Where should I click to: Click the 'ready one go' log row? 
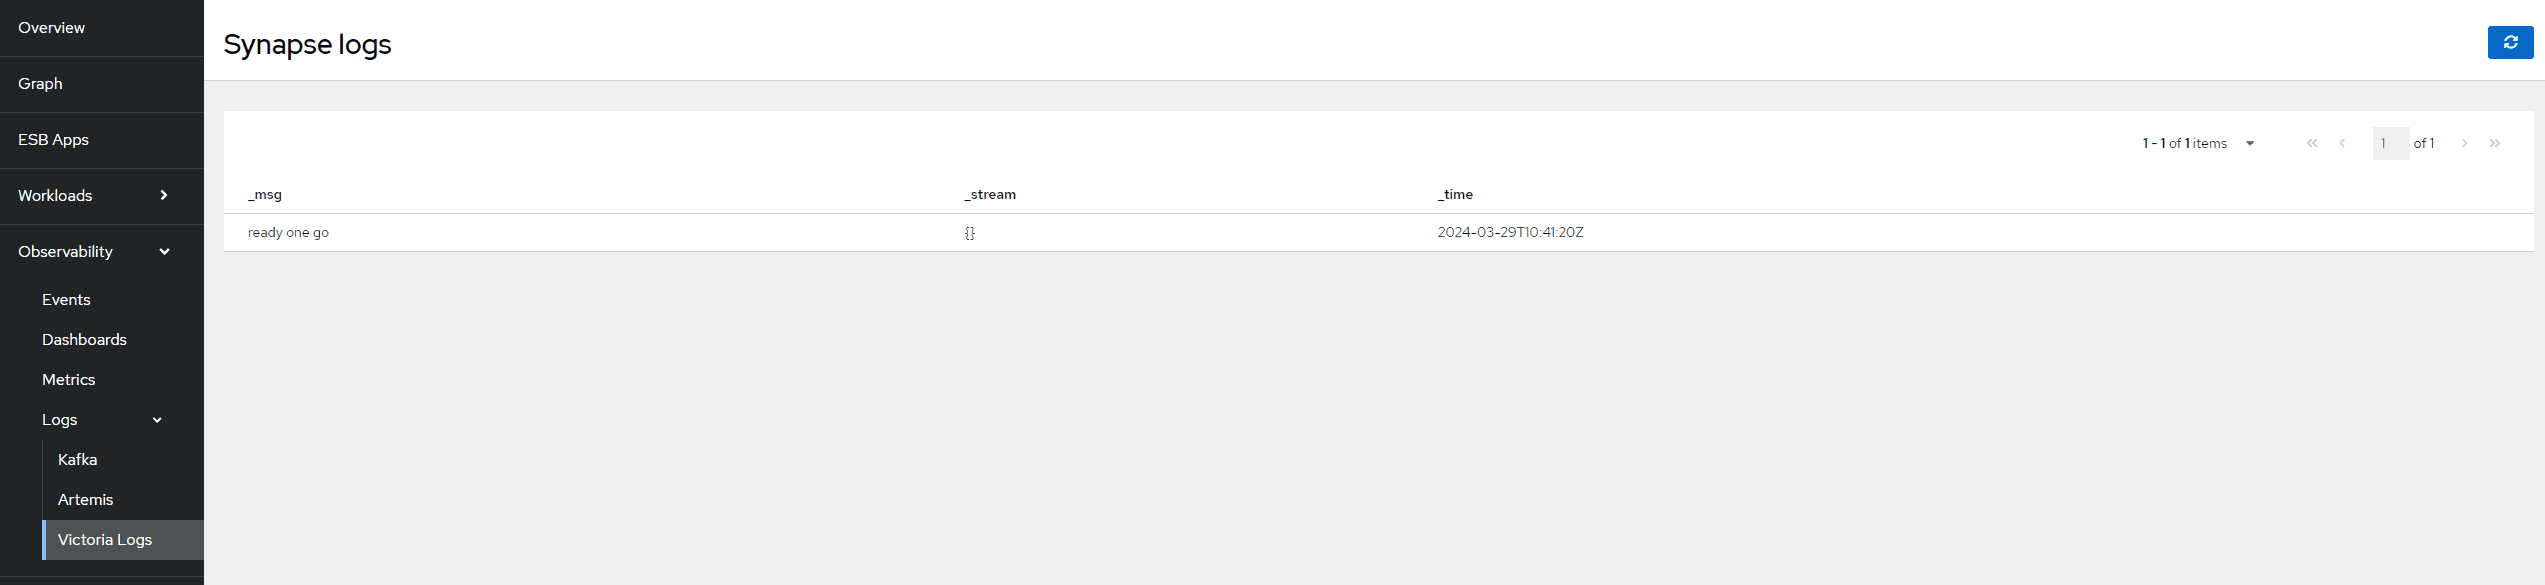point(289,233)
